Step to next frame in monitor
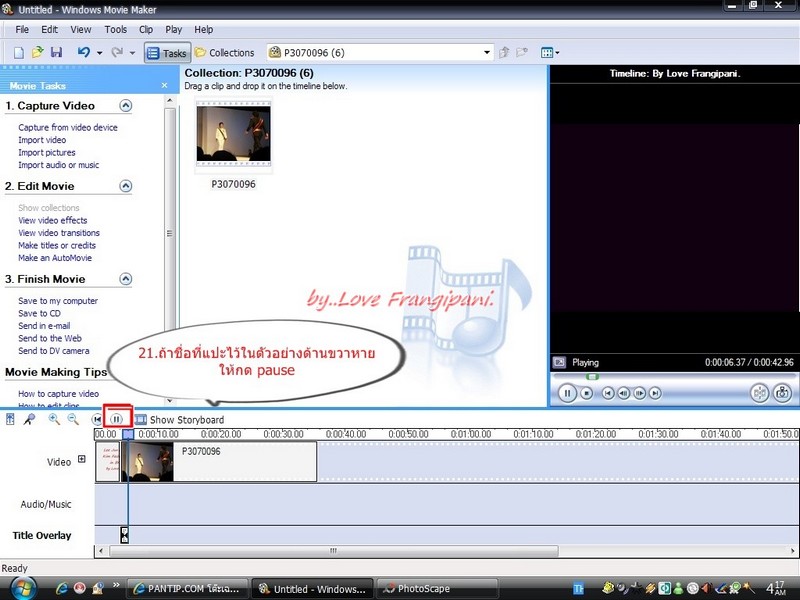The height and width of the screenshot is (600, 800). coord(639,393)
